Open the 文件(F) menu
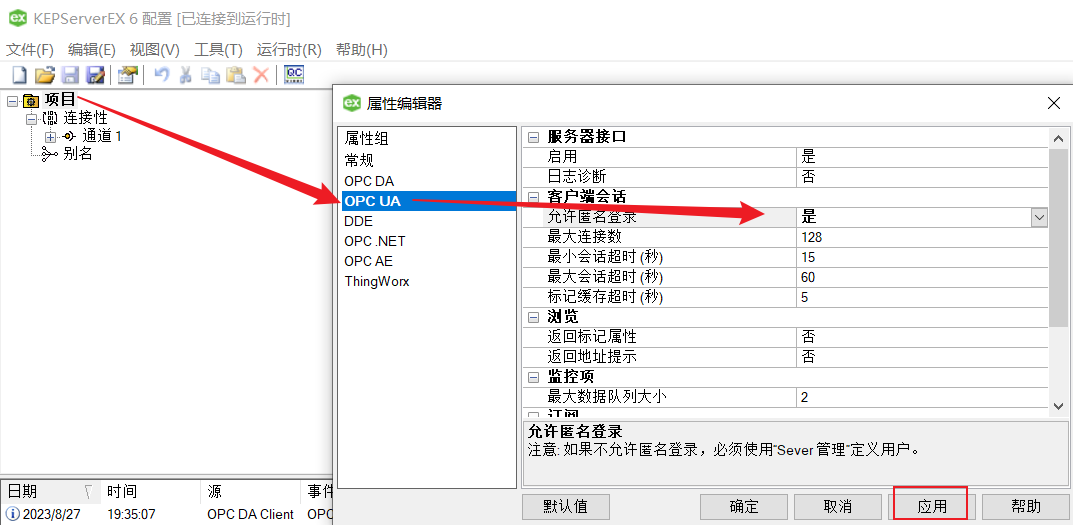Viewport: 1073px width, 525px height. click(29, 50)
